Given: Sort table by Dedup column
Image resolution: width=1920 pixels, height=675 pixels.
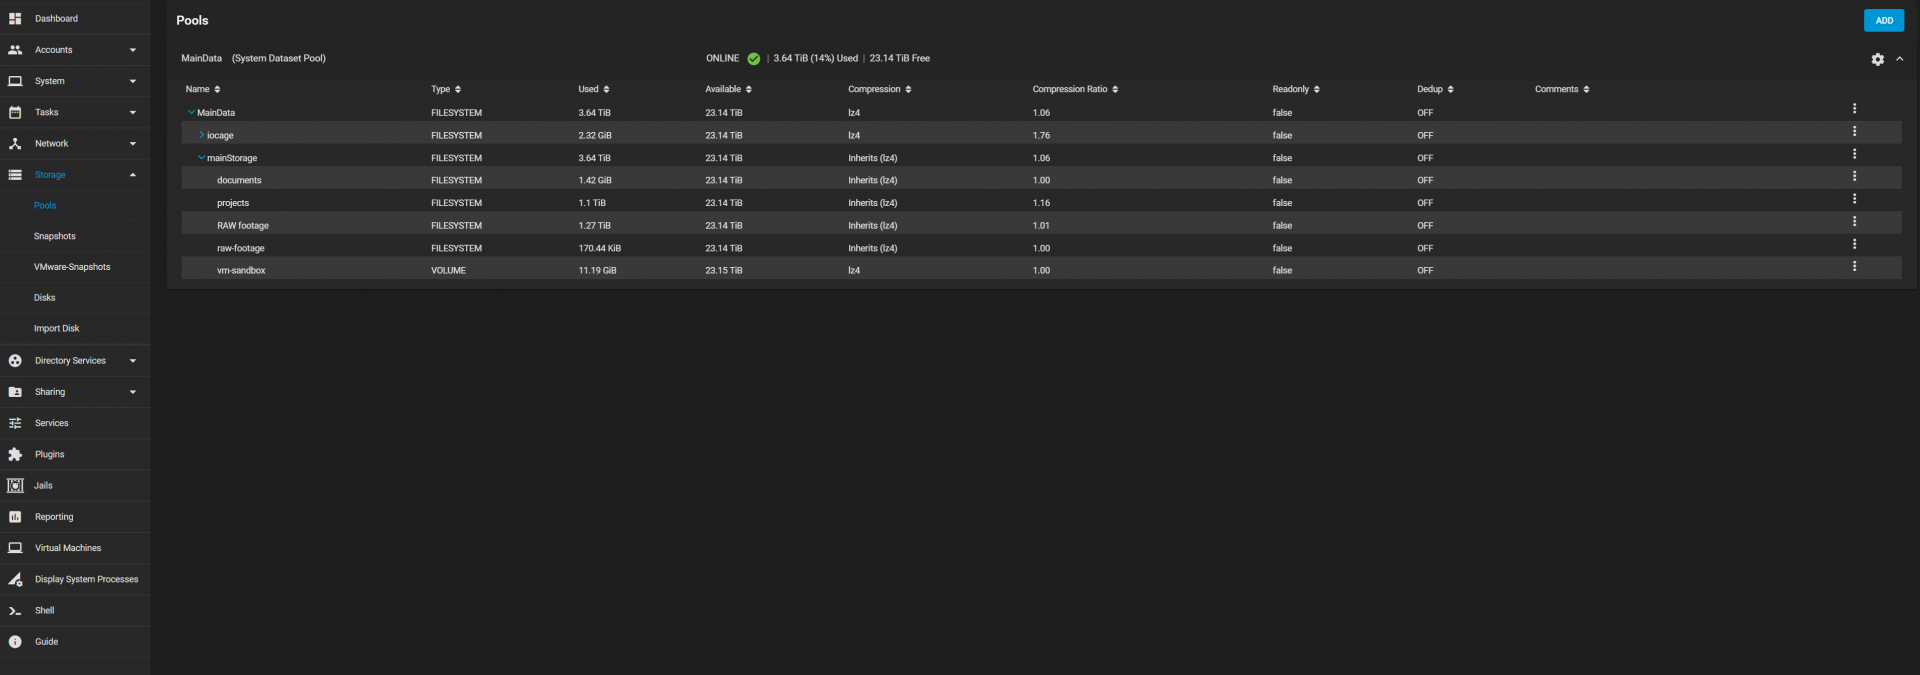Looking at the screenshot, I should click(x=1435, y=89).
